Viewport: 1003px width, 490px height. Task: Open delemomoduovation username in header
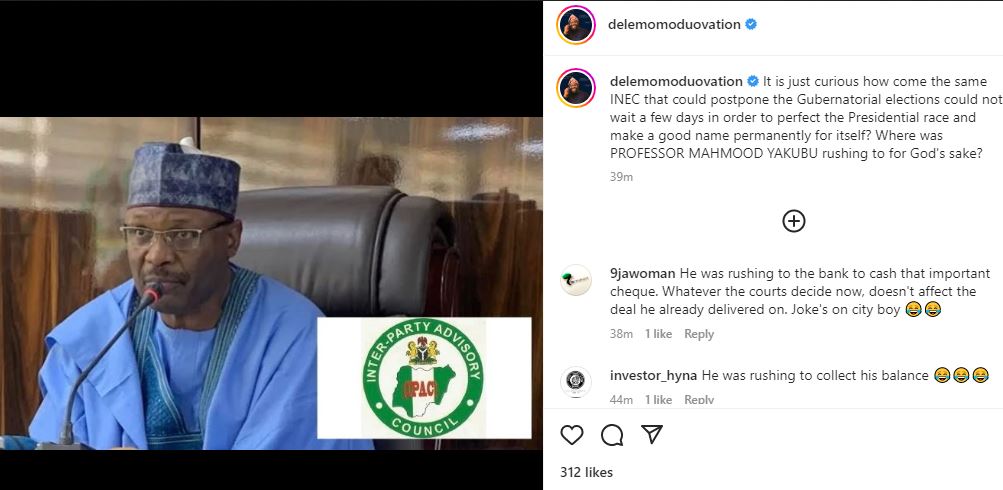point(675,24)
